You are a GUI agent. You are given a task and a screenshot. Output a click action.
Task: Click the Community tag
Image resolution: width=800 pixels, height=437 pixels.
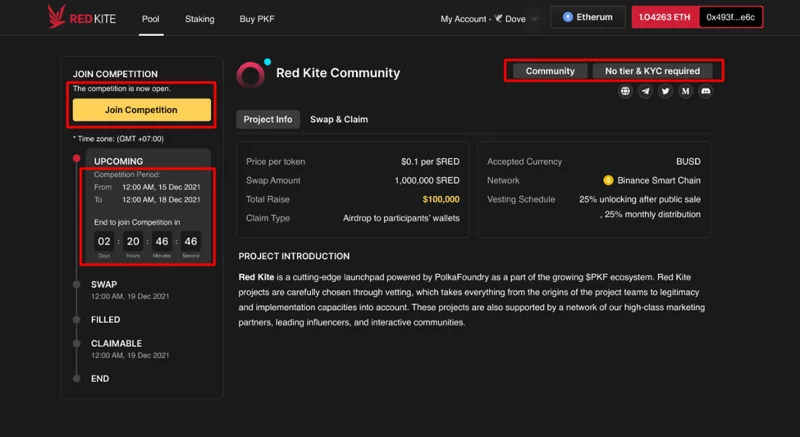[x=550, y=71]
